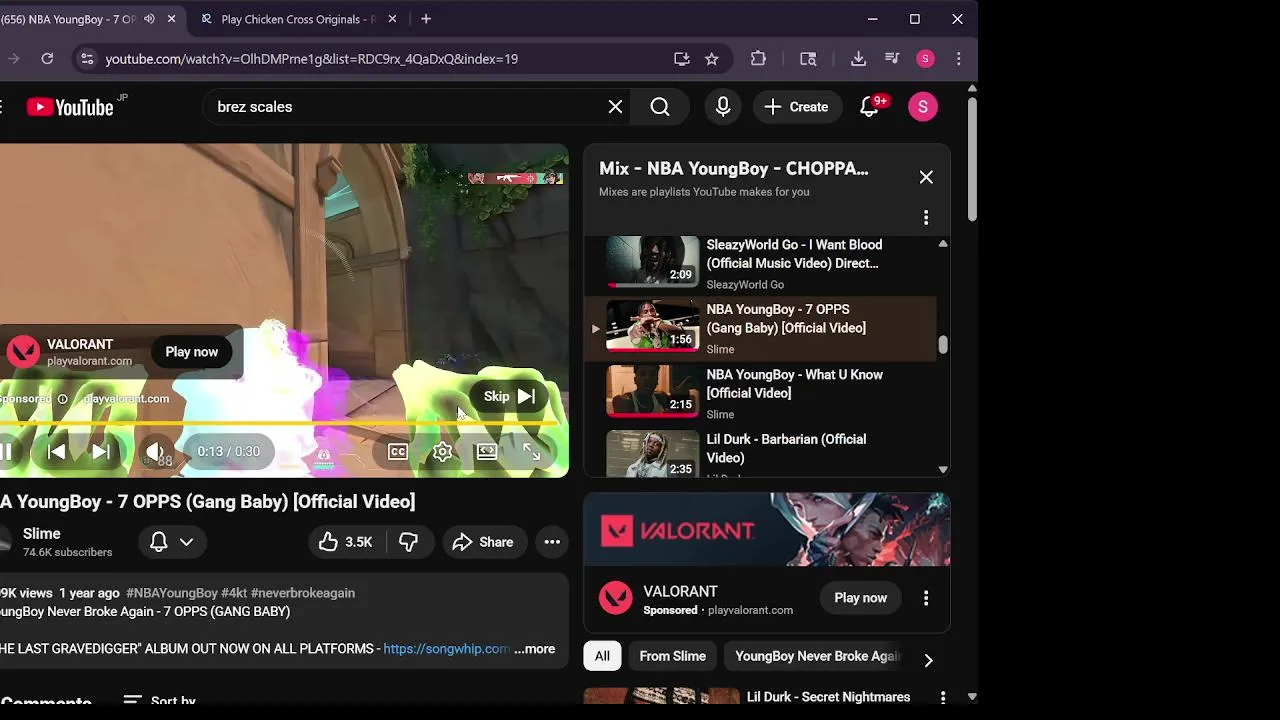Click the Valorant advertiser logo on overlay
Viewport: 1280px width, 720px height.
[x=23, y=351]
